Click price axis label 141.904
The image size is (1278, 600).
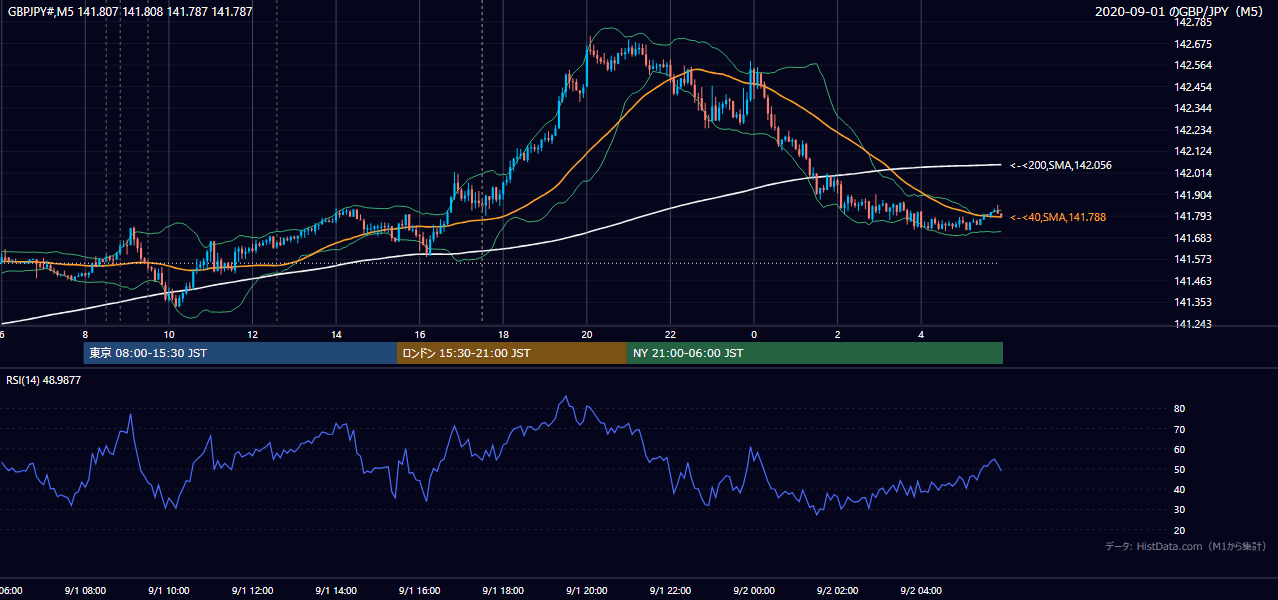pos(1193,195)
